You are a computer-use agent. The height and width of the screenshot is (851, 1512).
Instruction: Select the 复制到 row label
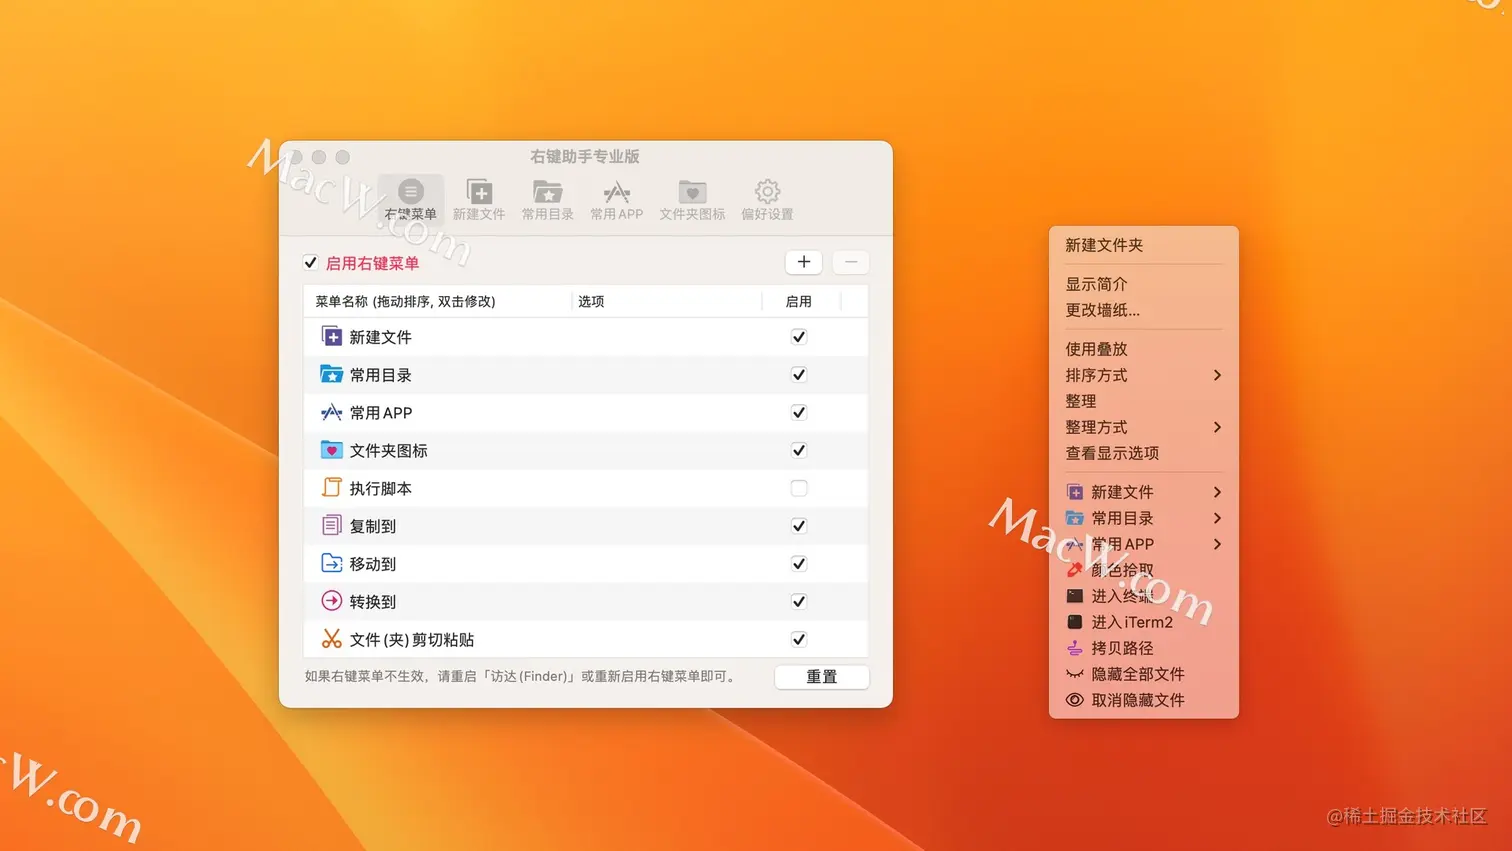[373, 526]
